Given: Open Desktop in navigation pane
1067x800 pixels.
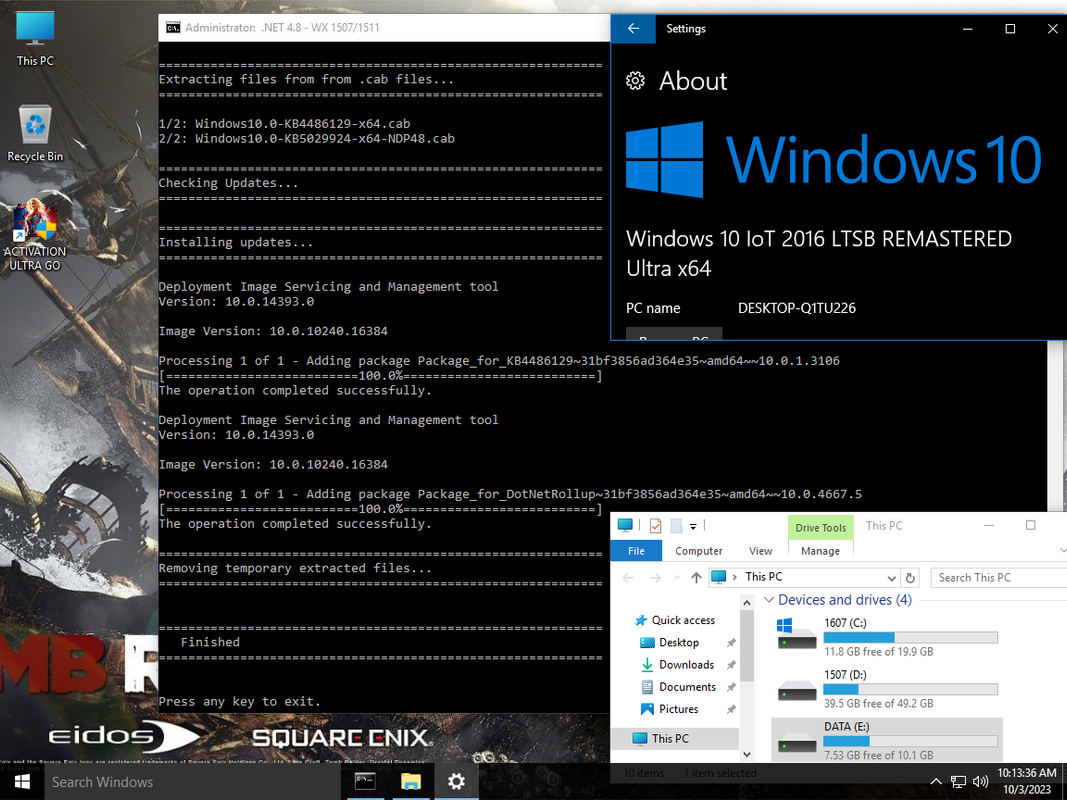Looking at the screenshot, I should 678,643.
